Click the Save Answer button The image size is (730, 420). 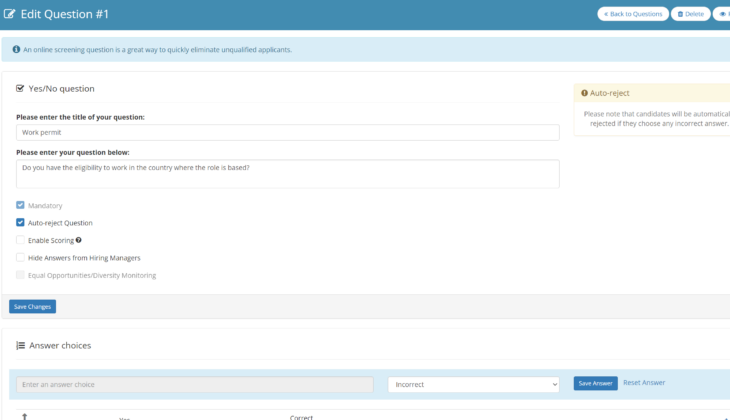[595, 383]
